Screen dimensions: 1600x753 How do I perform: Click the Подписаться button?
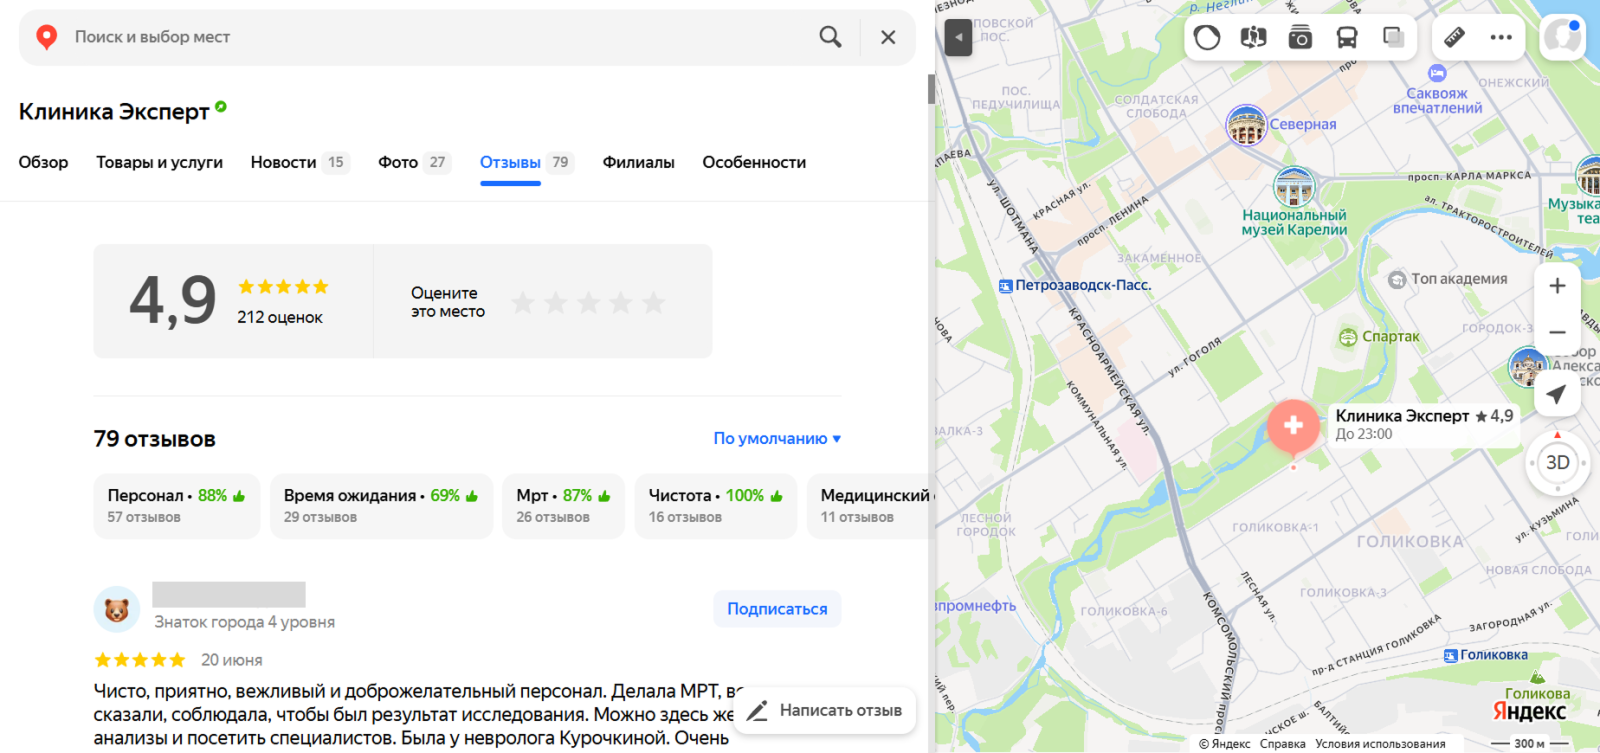click(777, 609)
